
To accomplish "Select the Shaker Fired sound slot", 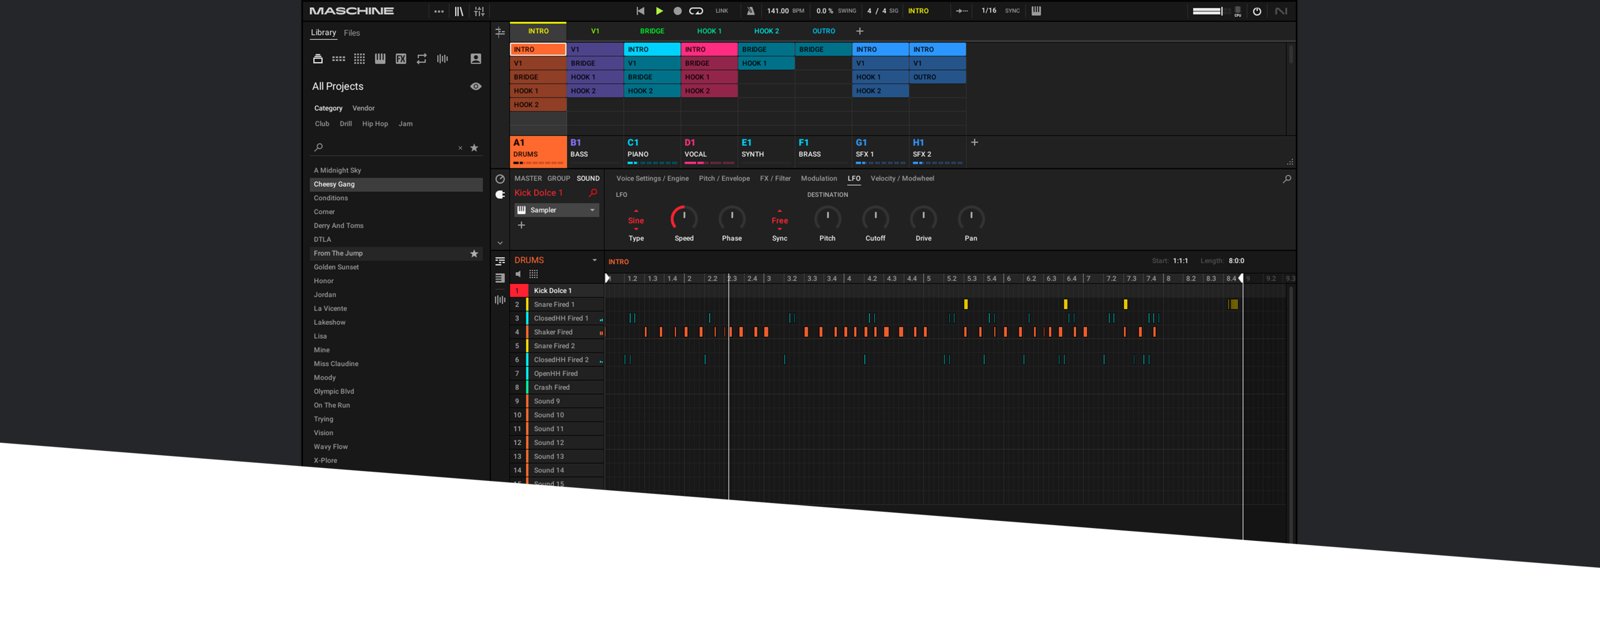I will tap(553, 332).
